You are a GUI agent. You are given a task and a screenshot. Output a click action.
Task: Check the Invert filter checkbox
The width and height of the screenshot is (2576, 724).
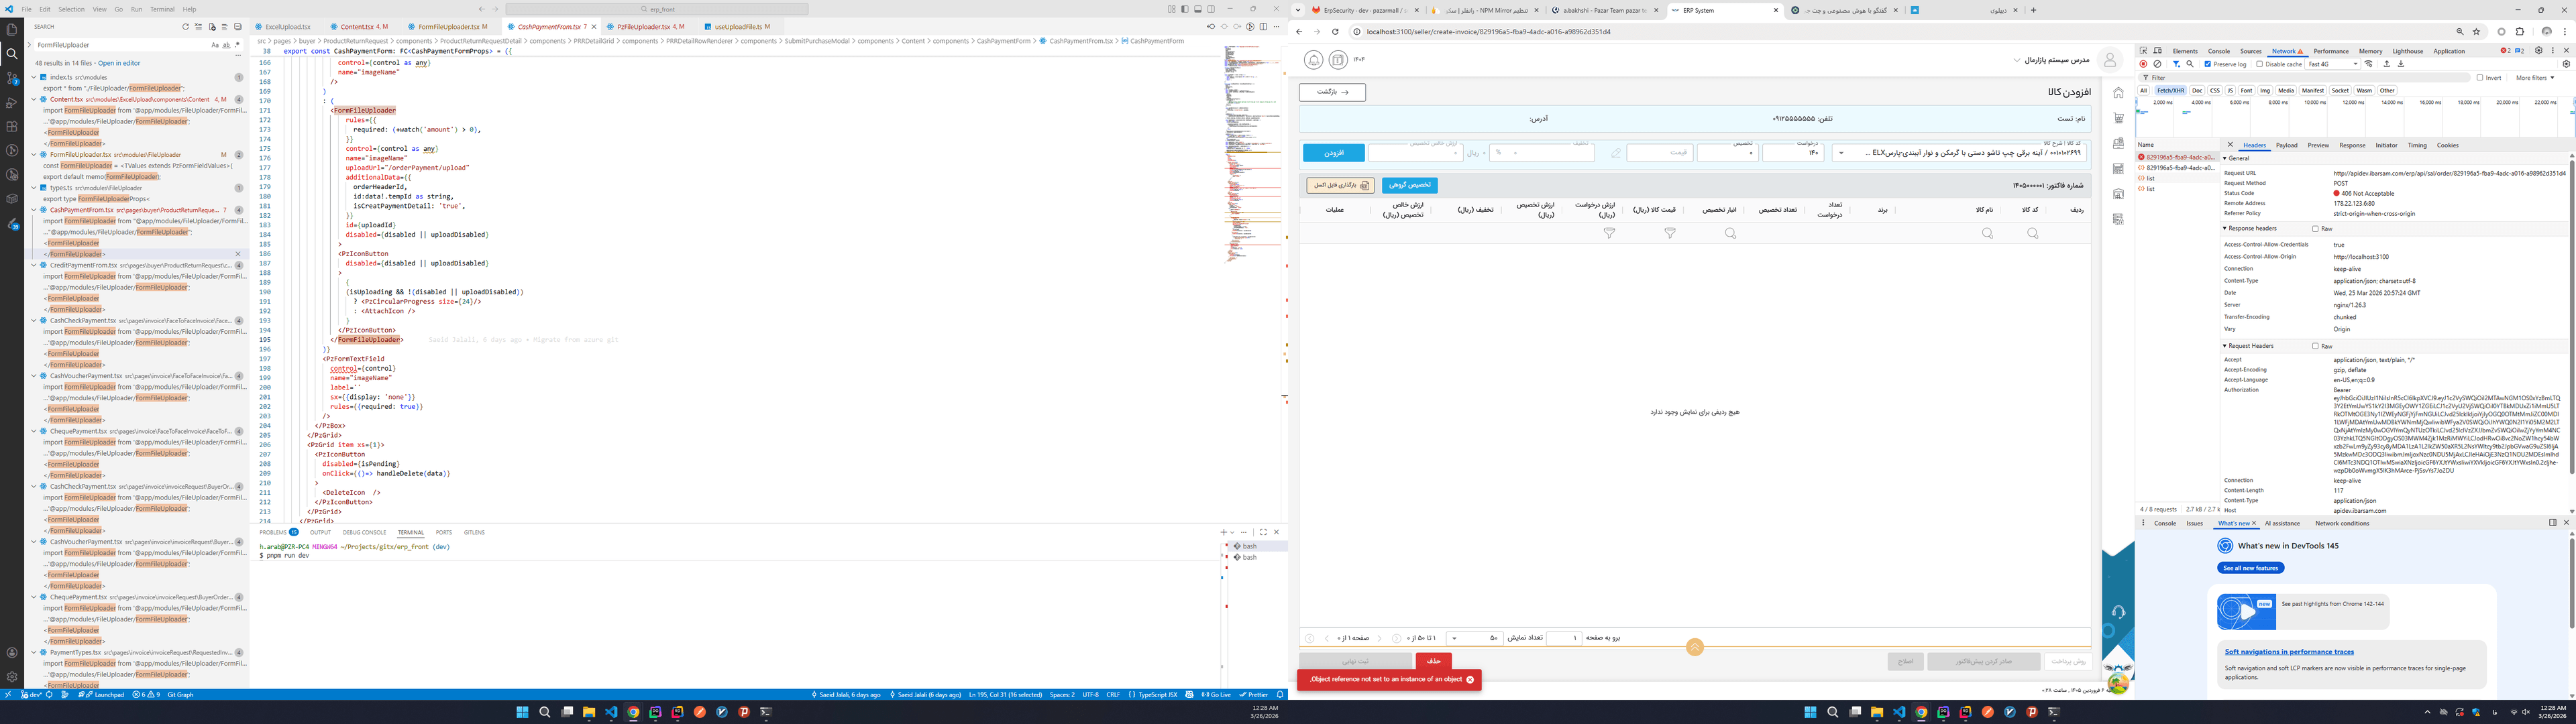pos(2480,77)
